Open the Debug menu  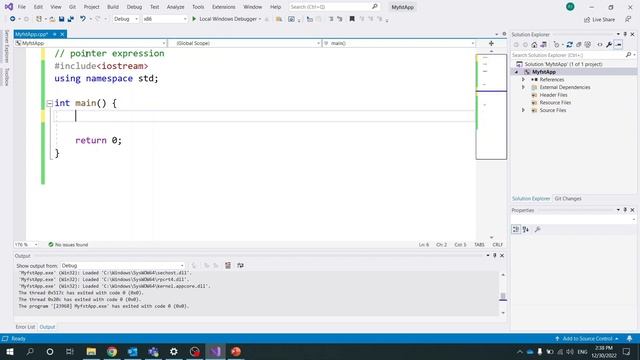click(134, 7)
